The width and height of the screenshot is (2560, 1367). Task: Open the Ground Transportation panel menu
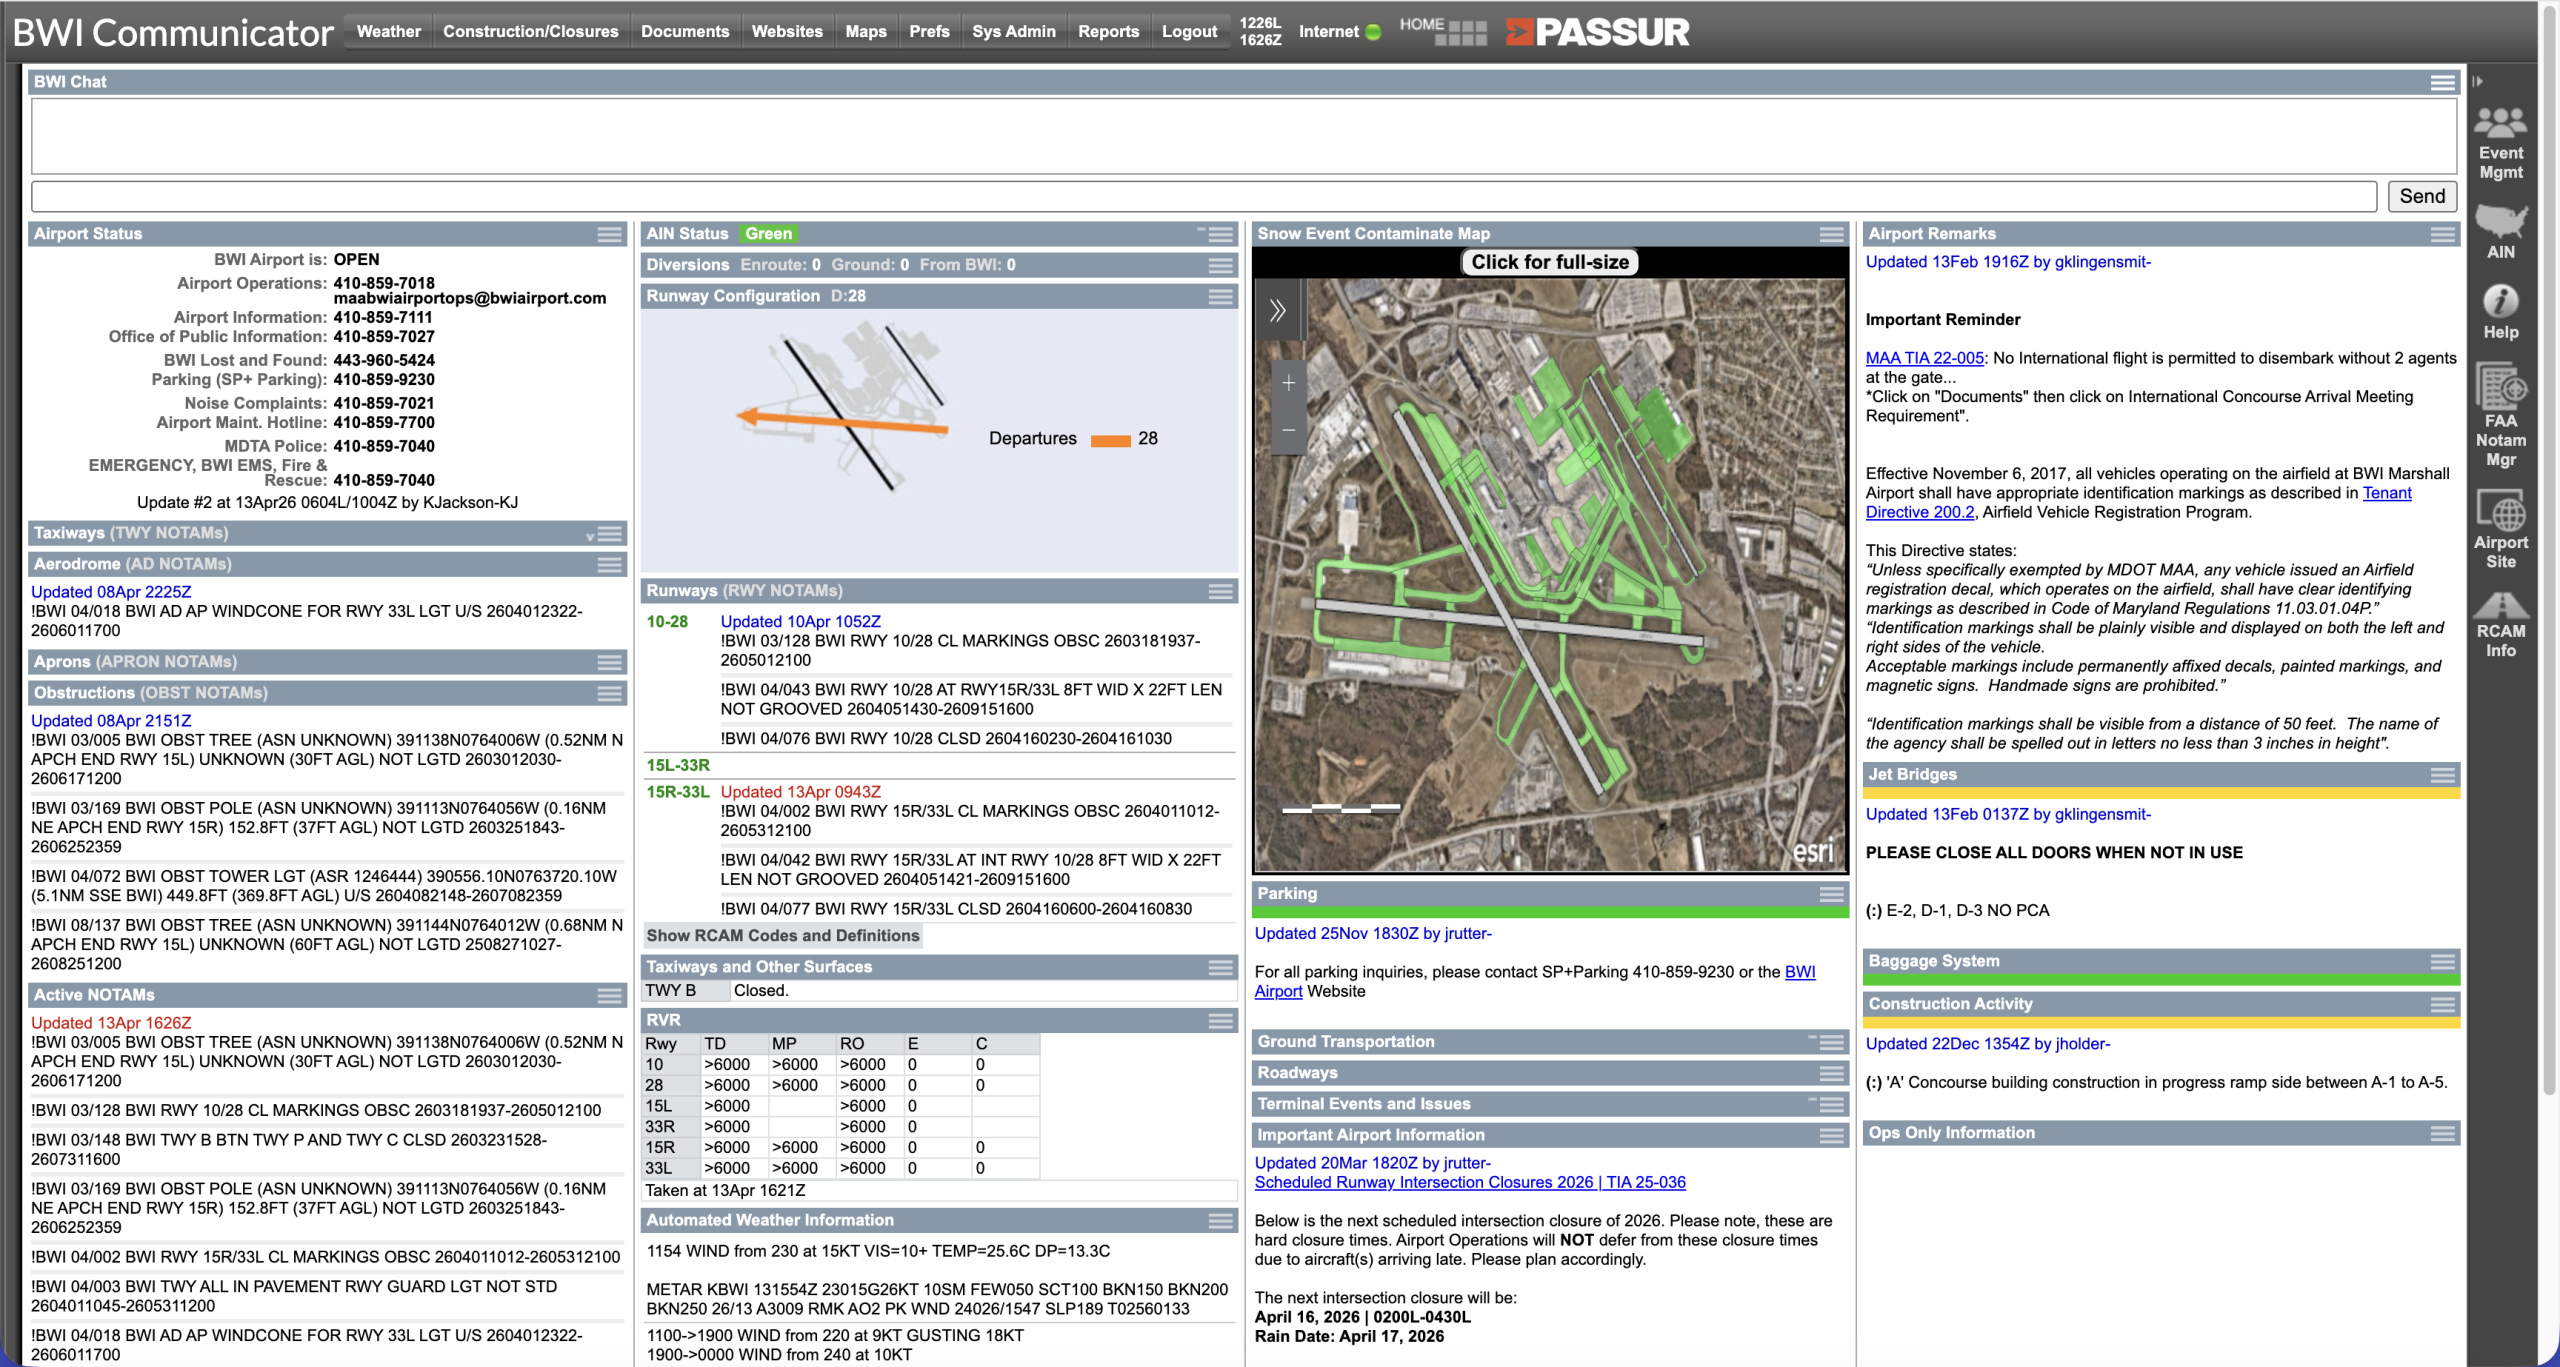(x=1831, y=1042)
